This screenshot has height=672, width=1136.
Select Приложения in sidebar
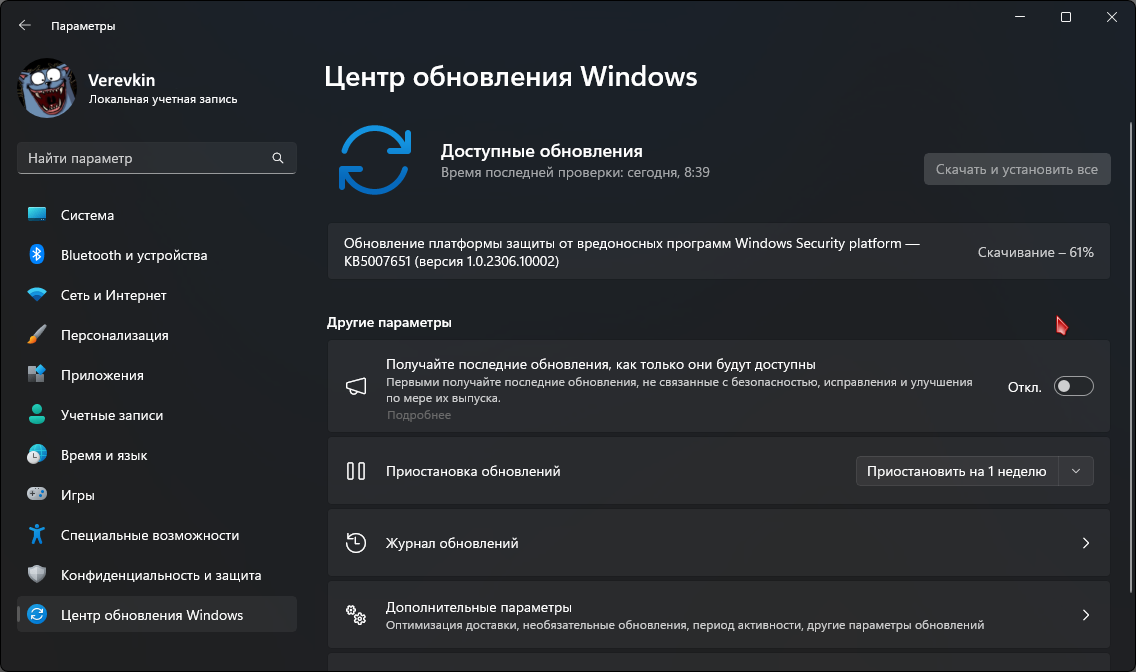coord(156,375)
